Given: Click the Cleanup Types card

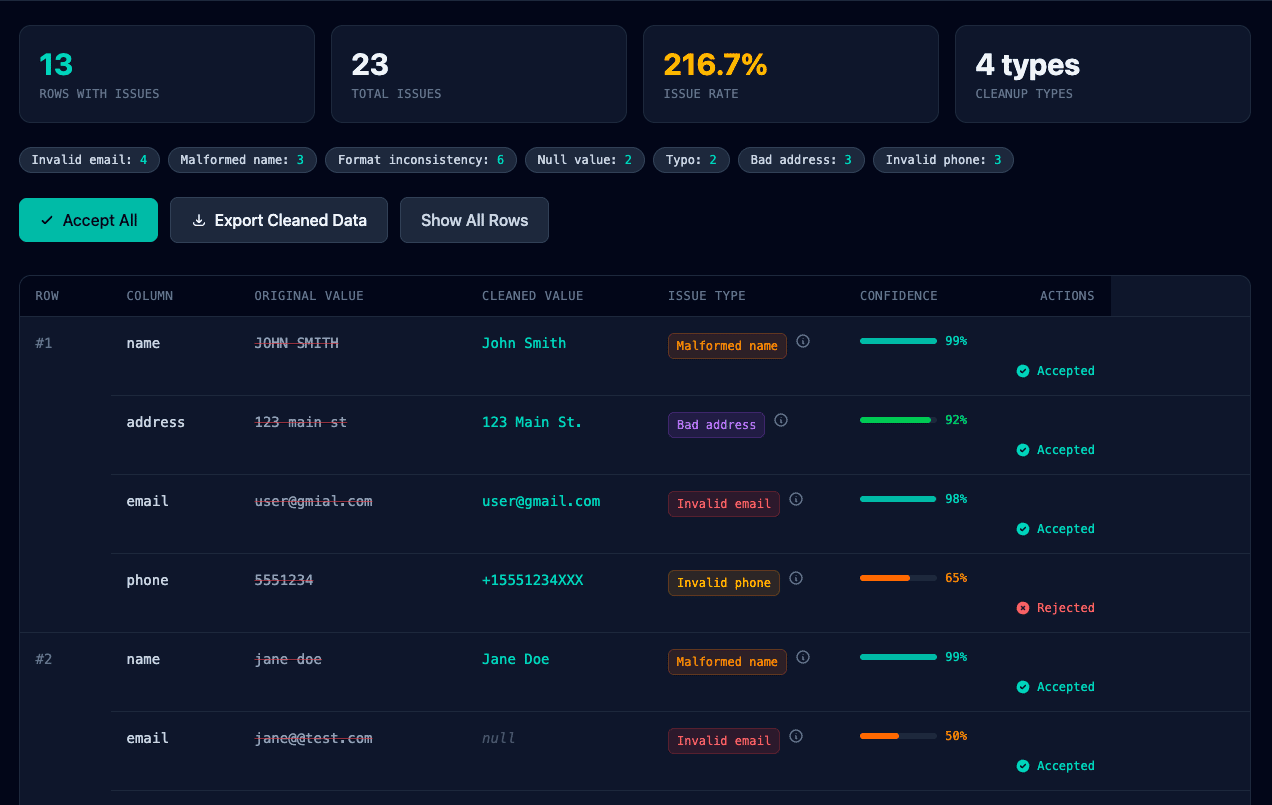Looking at the screenshot, I should [1103, 74].
